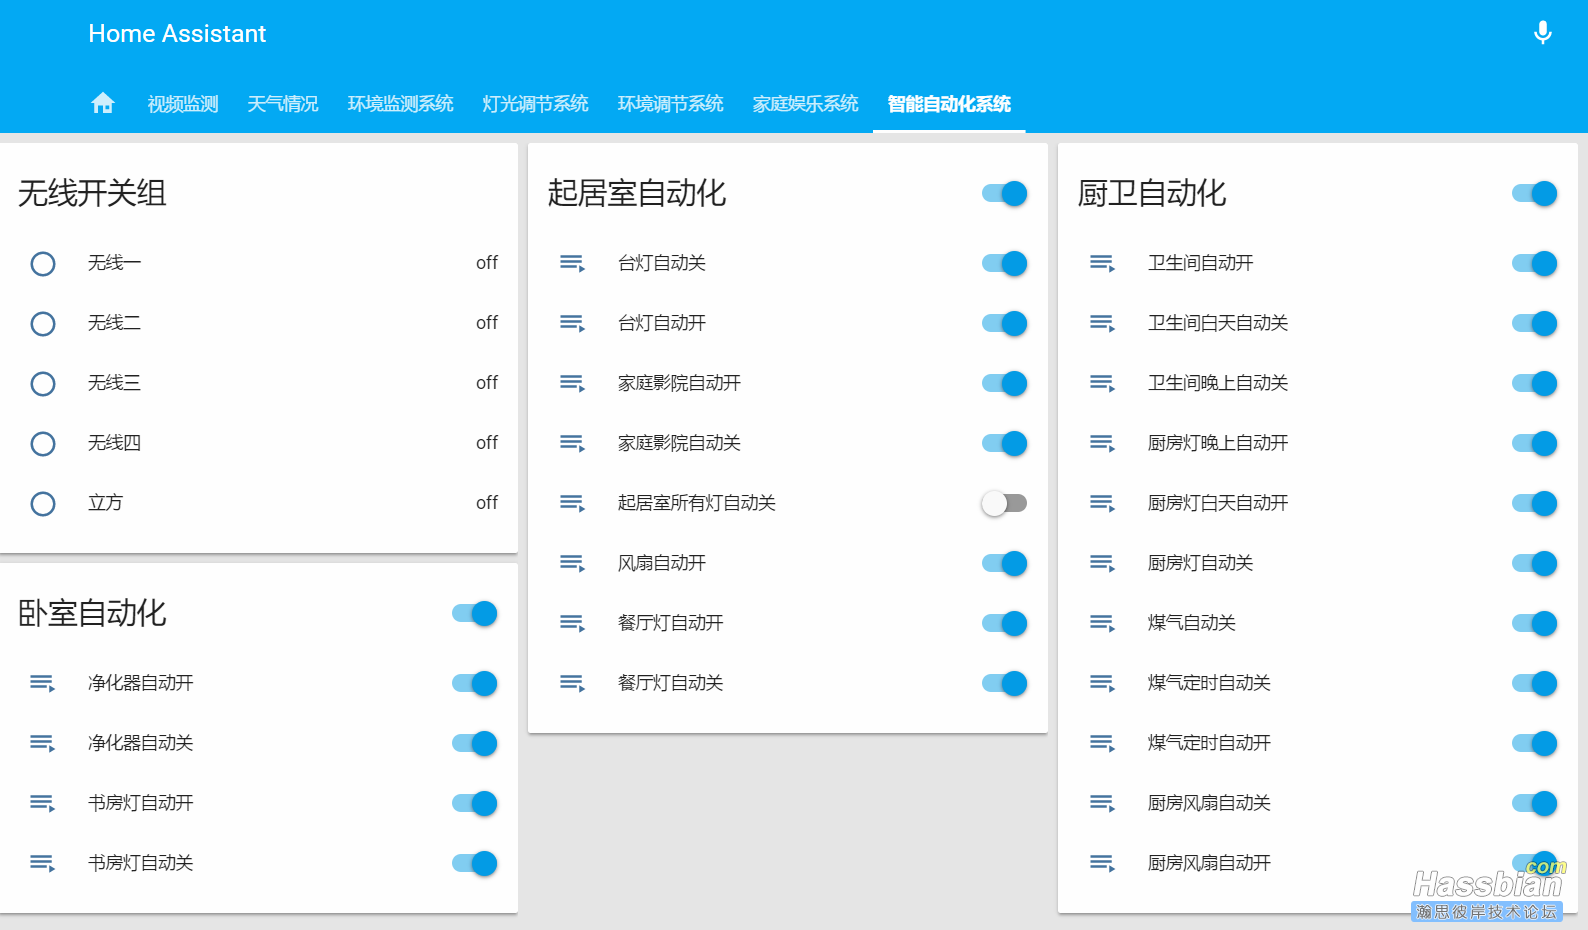Image resolution: width=1588 pixels, height=930 pixels.
Task: Select the 智能自动化系统 tab
Action: coord(949,104)
